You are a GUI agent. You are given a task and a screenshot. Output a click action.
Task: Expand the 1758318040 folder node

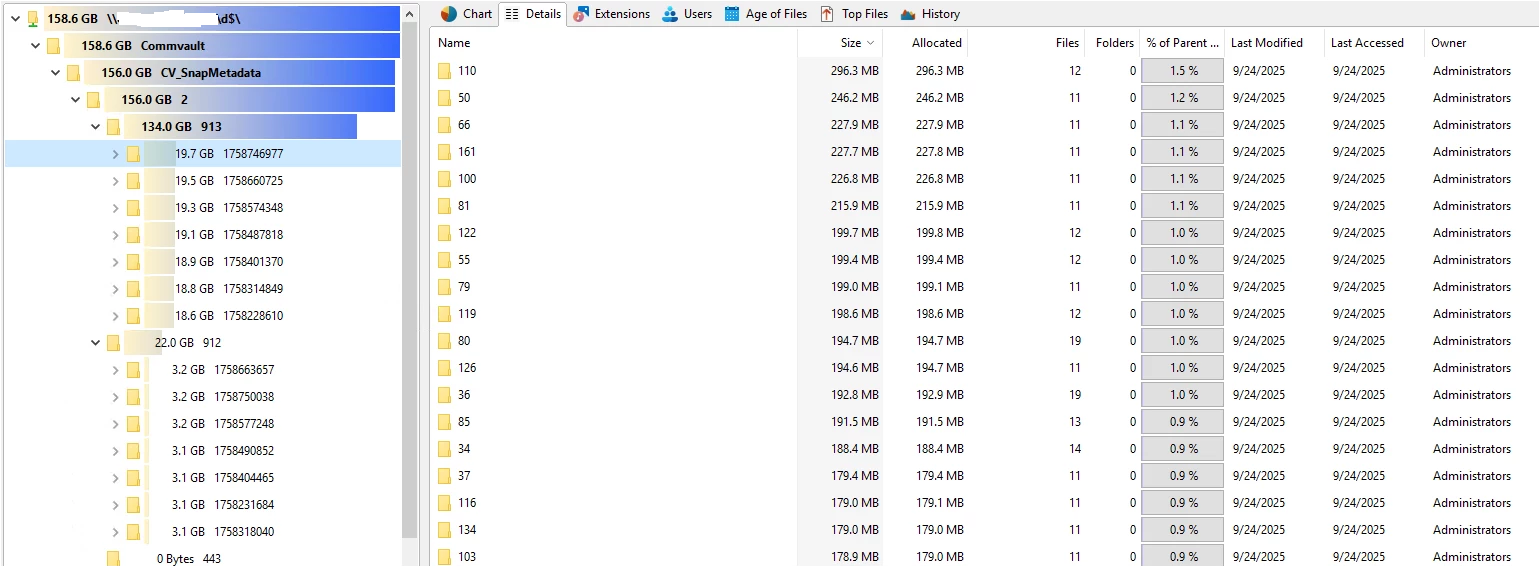tap(116, 532)
